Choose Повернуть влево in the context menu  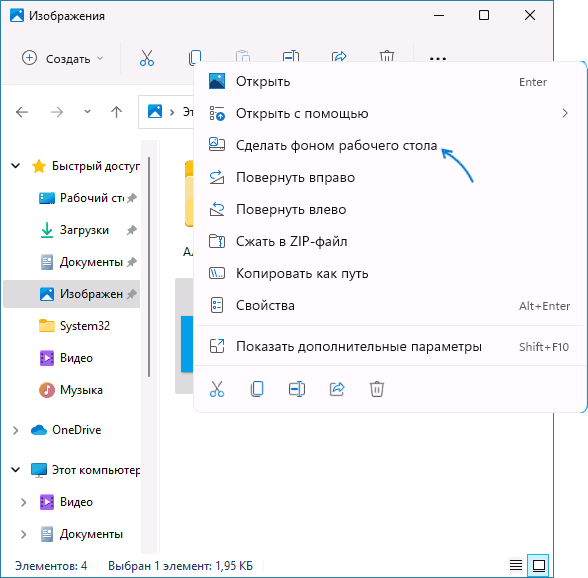390,209
